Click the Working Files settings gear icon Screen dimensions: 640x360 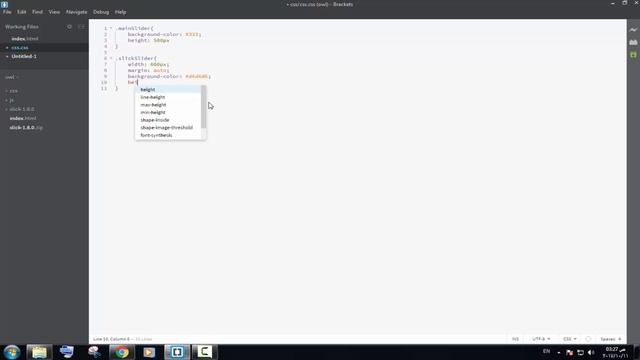click(x=69, y=27)
